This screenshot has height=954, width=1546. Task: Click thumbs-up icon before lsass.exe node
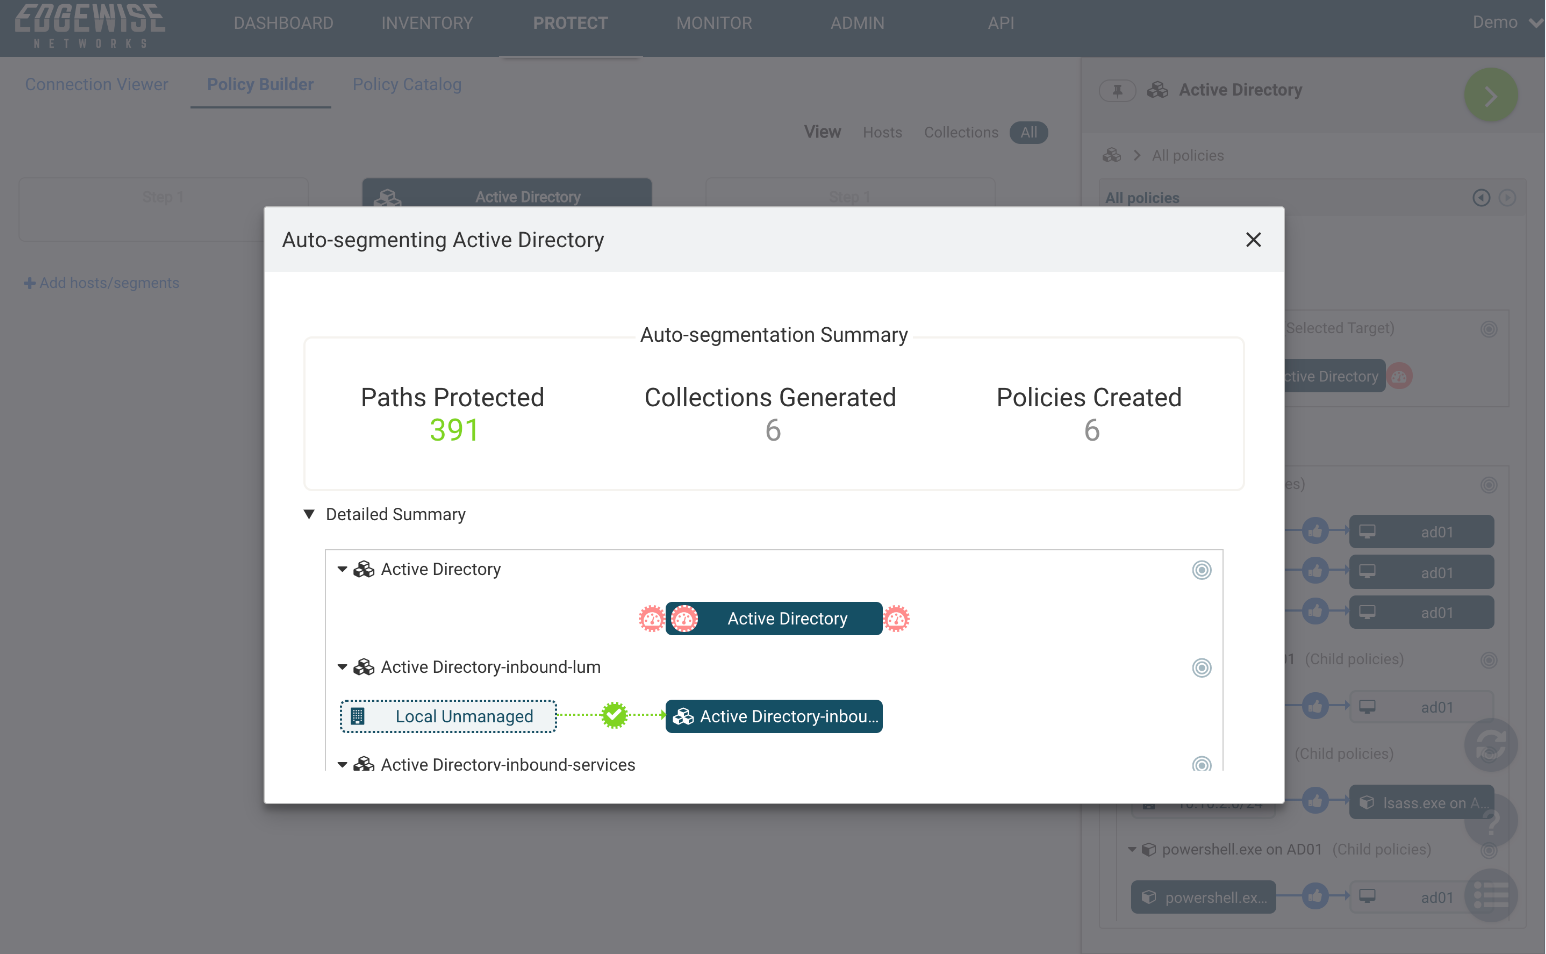pyautogui.click(x=1315, y=801)
